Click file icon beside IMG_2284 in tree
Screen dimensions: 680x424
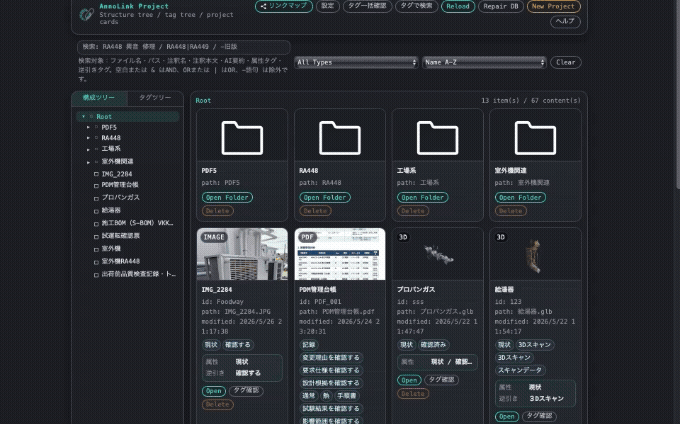pyautogui.click(x=96, y=174)
